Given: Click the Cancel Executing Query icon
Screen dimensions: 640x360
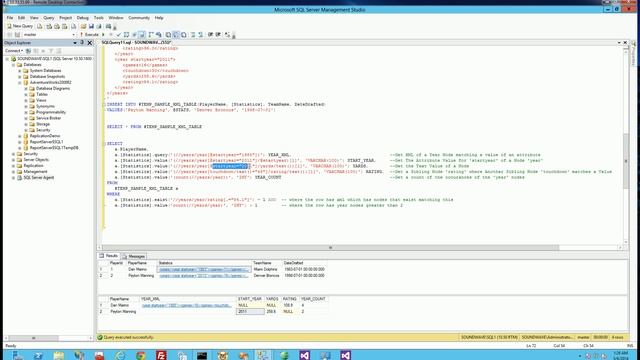Looking at the screenshot, I should pyautogui.click(x=111, y=35).
